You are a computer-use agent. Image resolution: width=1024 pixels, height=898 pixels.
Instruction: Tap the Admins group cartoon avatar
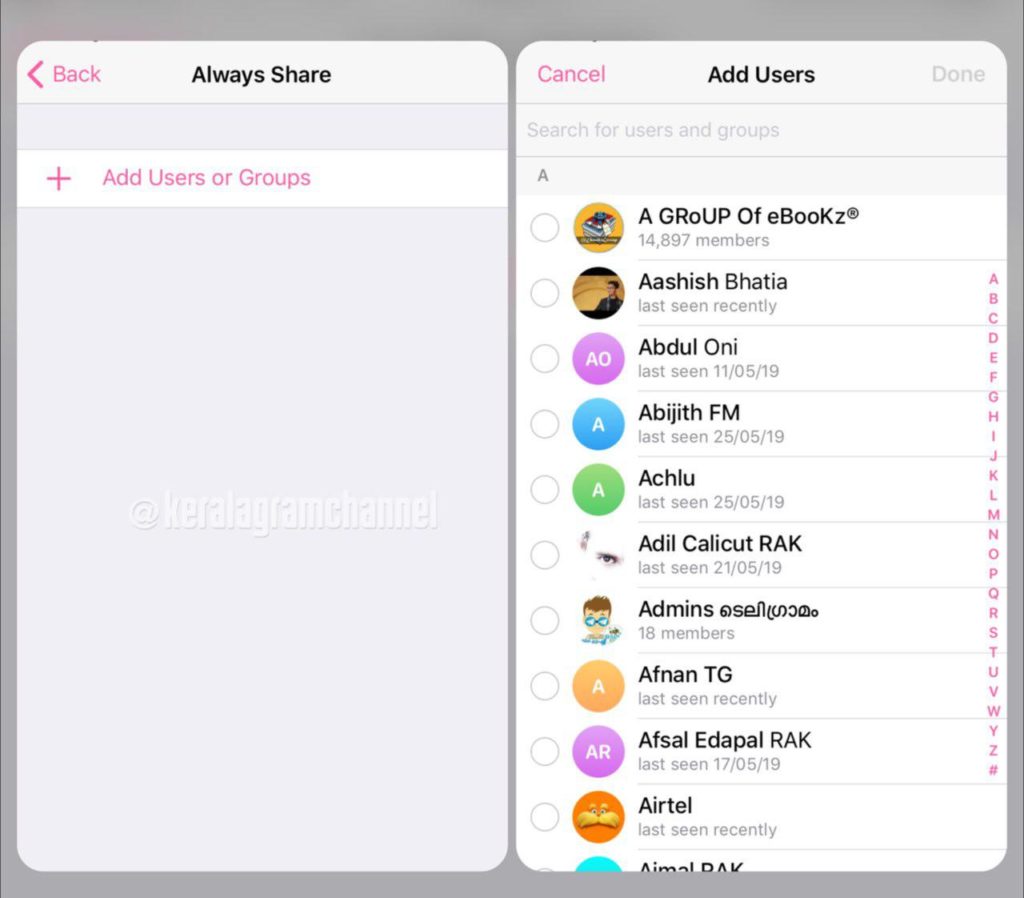[x=598, y=620]
